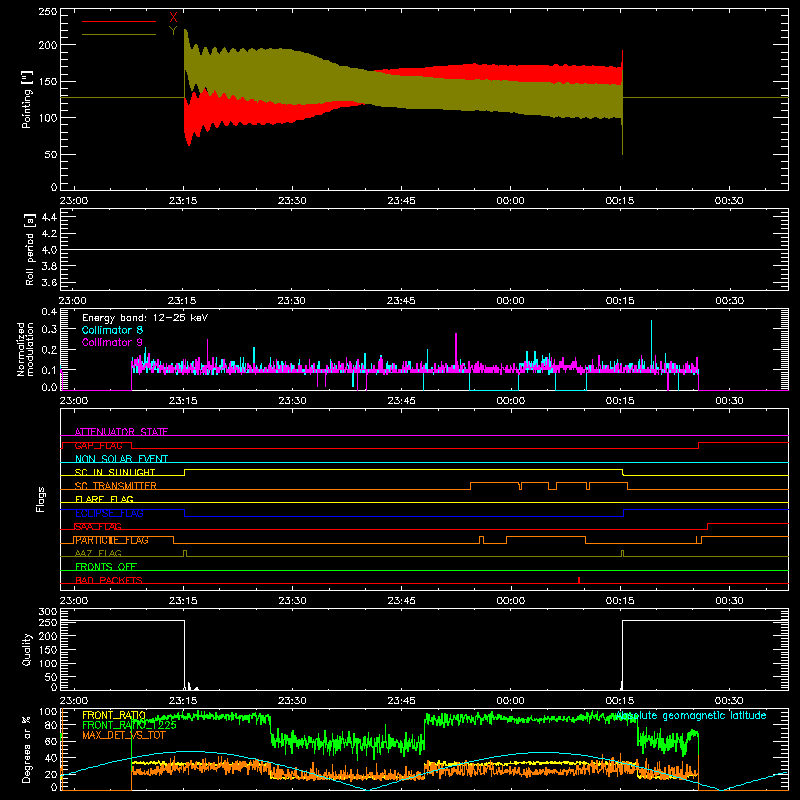Click the ATTENUATOR_STATE flag label

[x=121, y=432]
